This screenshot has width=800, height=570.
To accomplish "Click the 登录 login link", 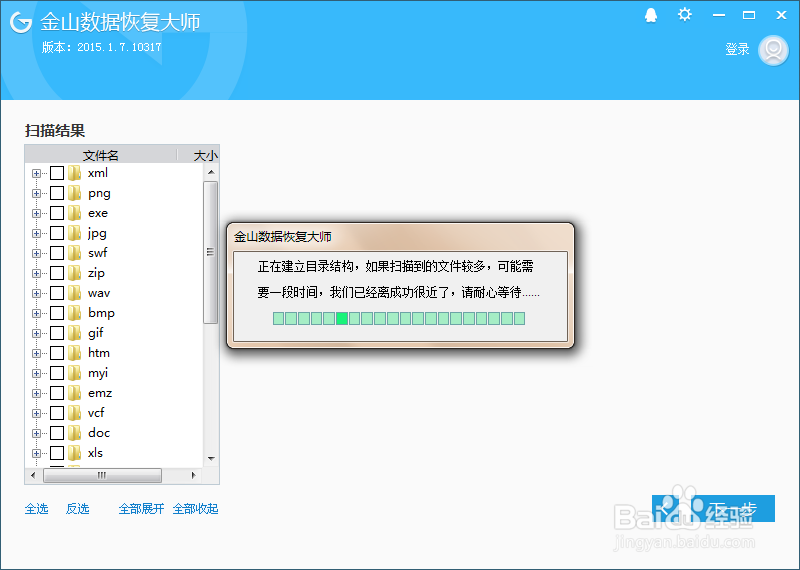I will 737,49.
